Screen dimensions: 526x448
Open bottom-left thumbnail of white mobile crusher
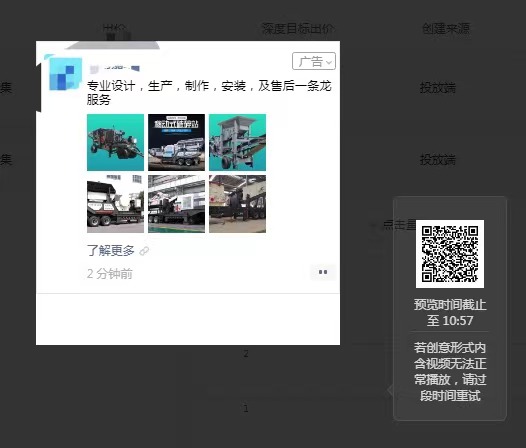[115, 204]
